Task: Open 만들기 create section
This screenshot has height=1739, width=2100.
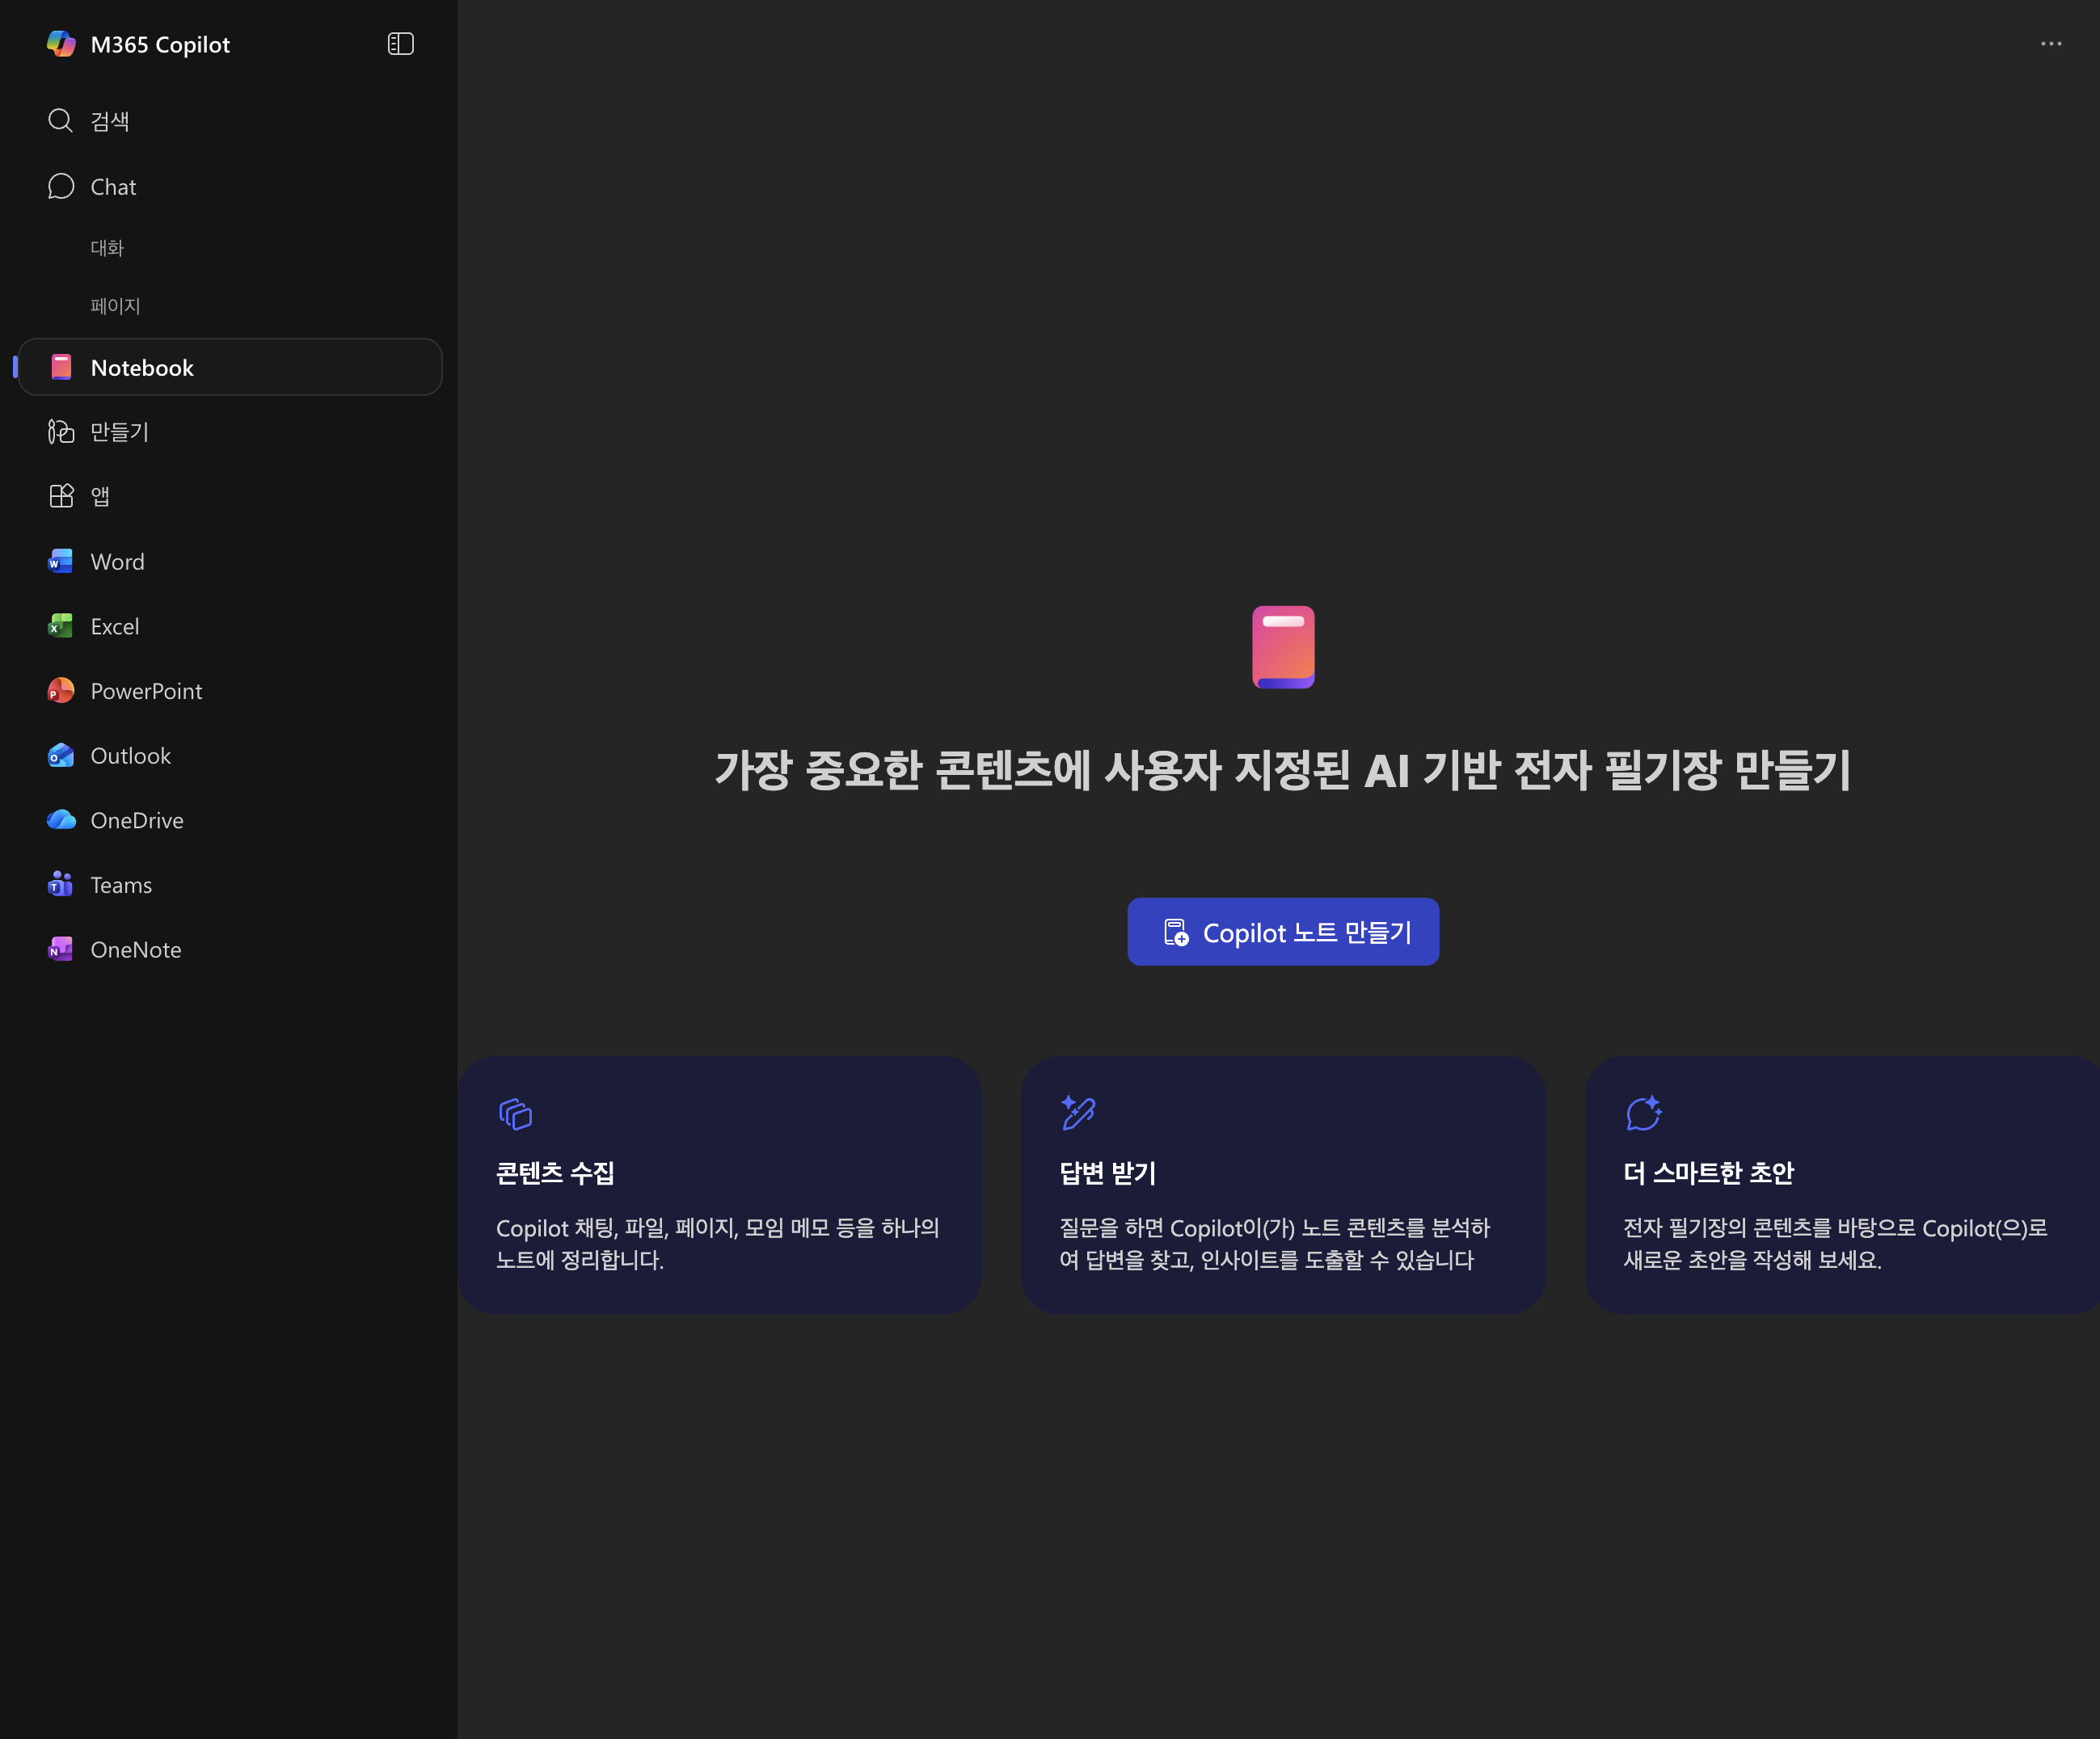Action: point(119,432)
